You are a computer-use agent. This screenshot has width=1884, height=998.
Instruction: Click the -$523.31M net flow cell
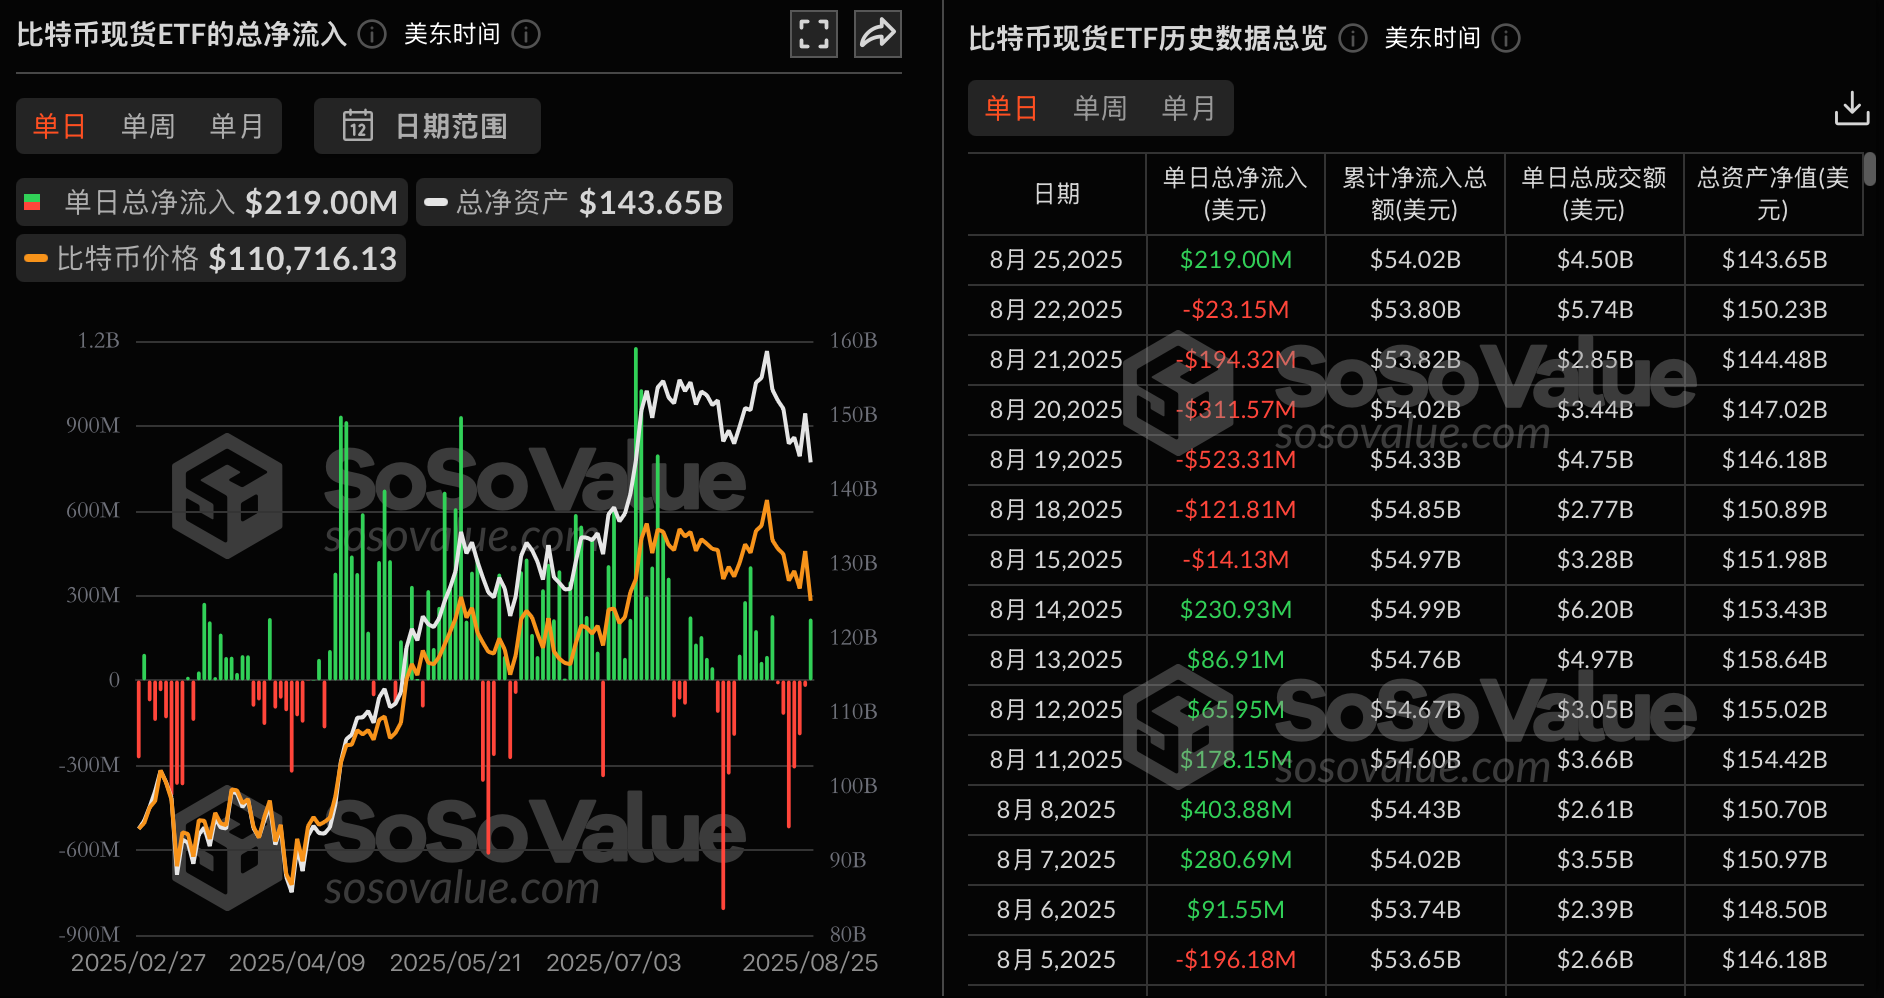(1236, 460)
